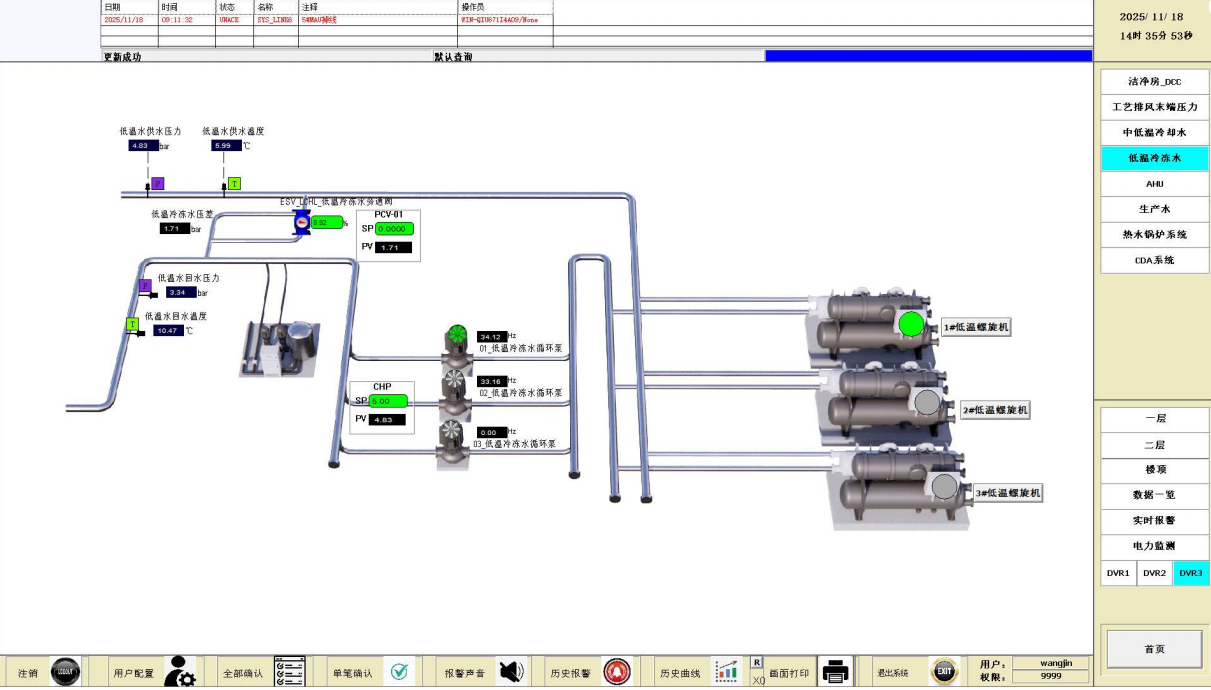Toggle 1# chiller green status indicator
Viewport: 1211px width, 690px height.
coord(911,324)
